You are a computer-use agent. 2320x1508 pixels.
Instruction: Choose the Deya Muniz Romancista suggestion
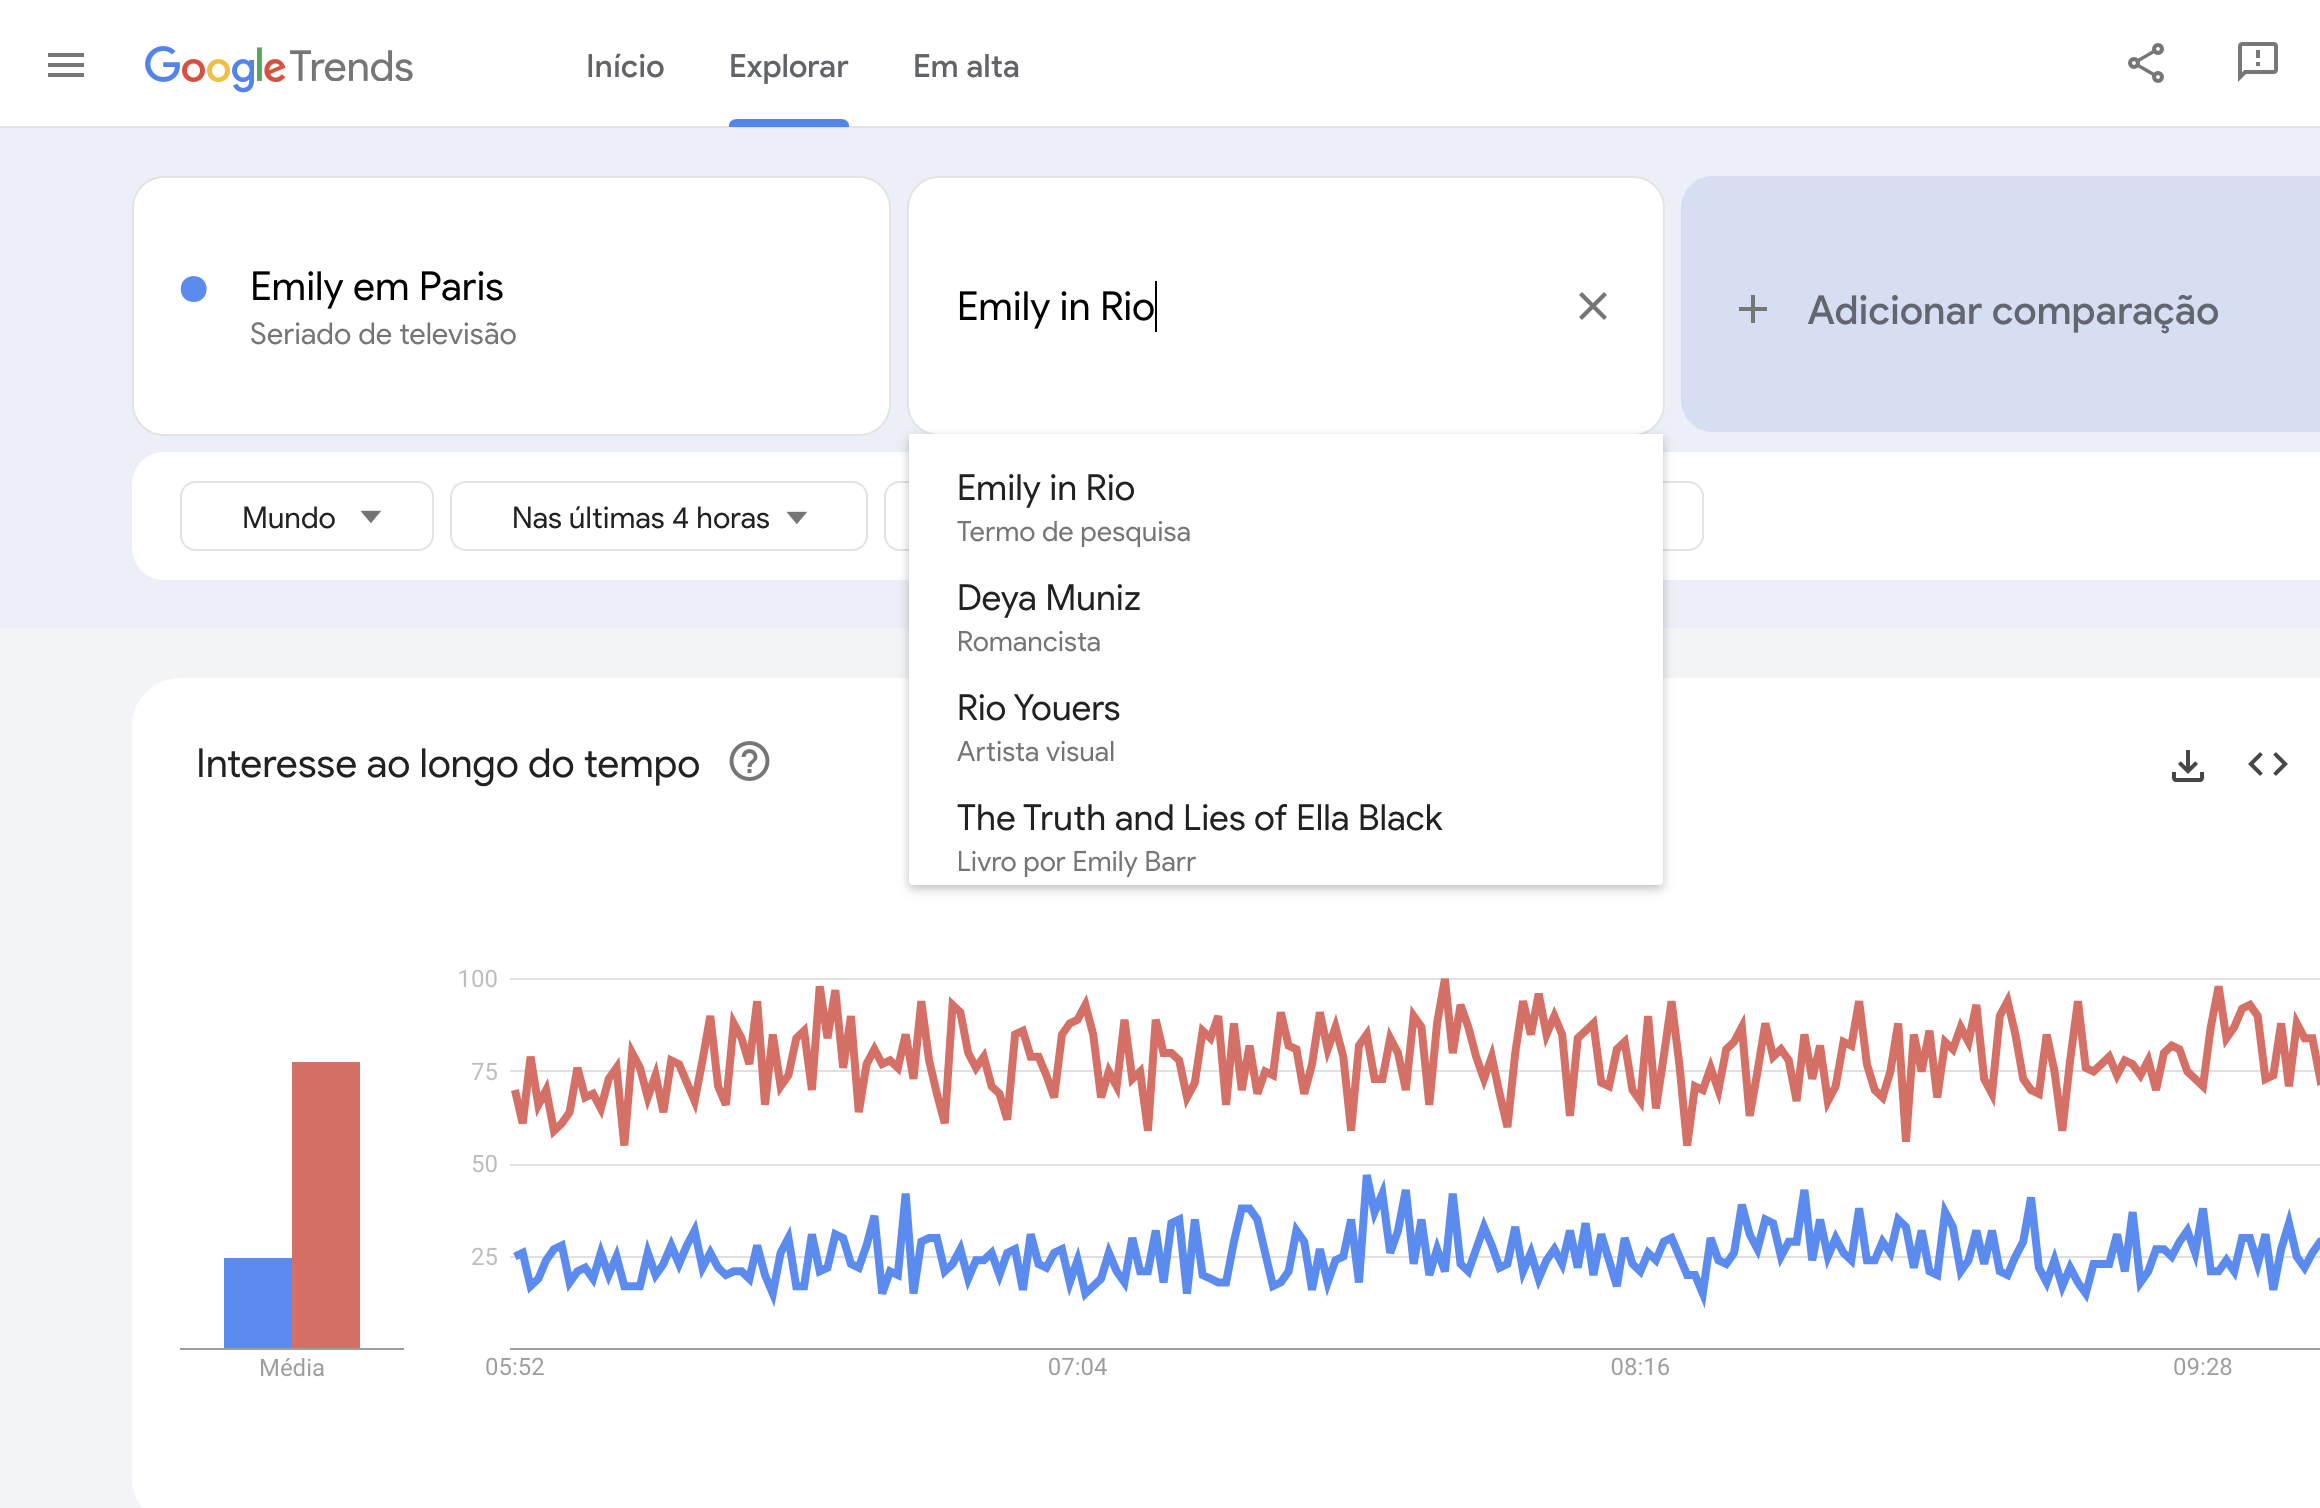(x=1285, y=619)
